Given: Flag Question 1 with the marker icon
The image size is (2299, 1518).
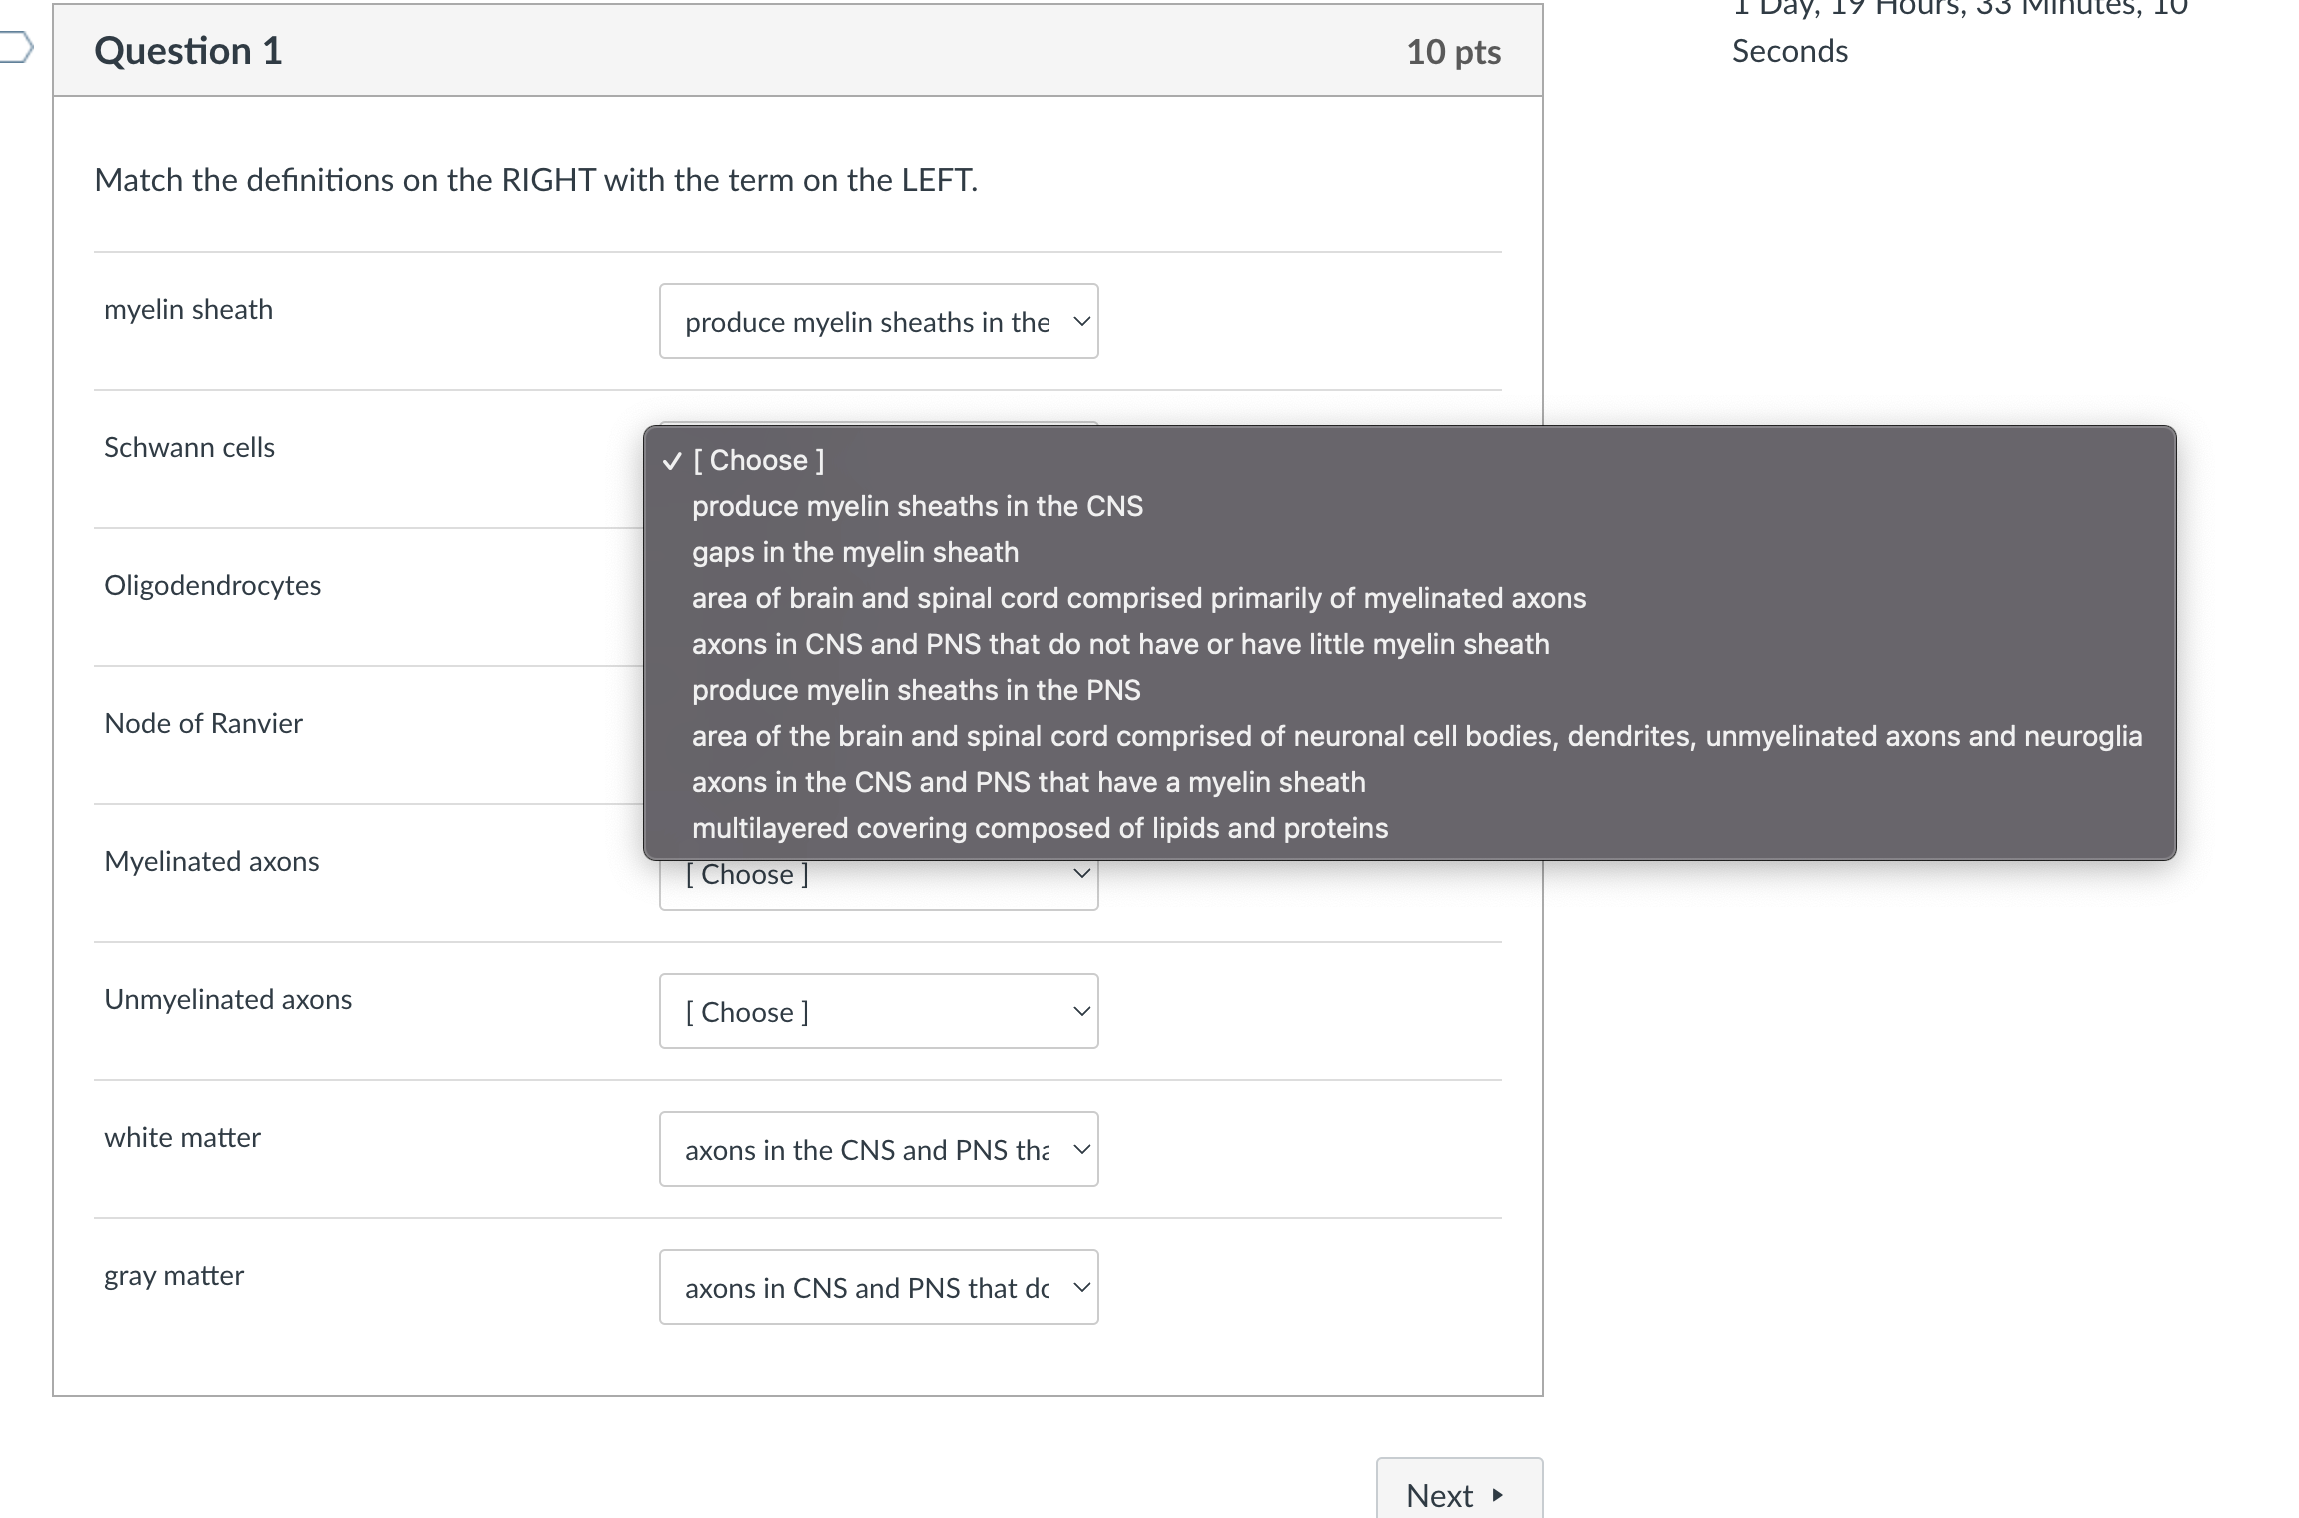Looking at the screenshot, I should pos(15,48).
